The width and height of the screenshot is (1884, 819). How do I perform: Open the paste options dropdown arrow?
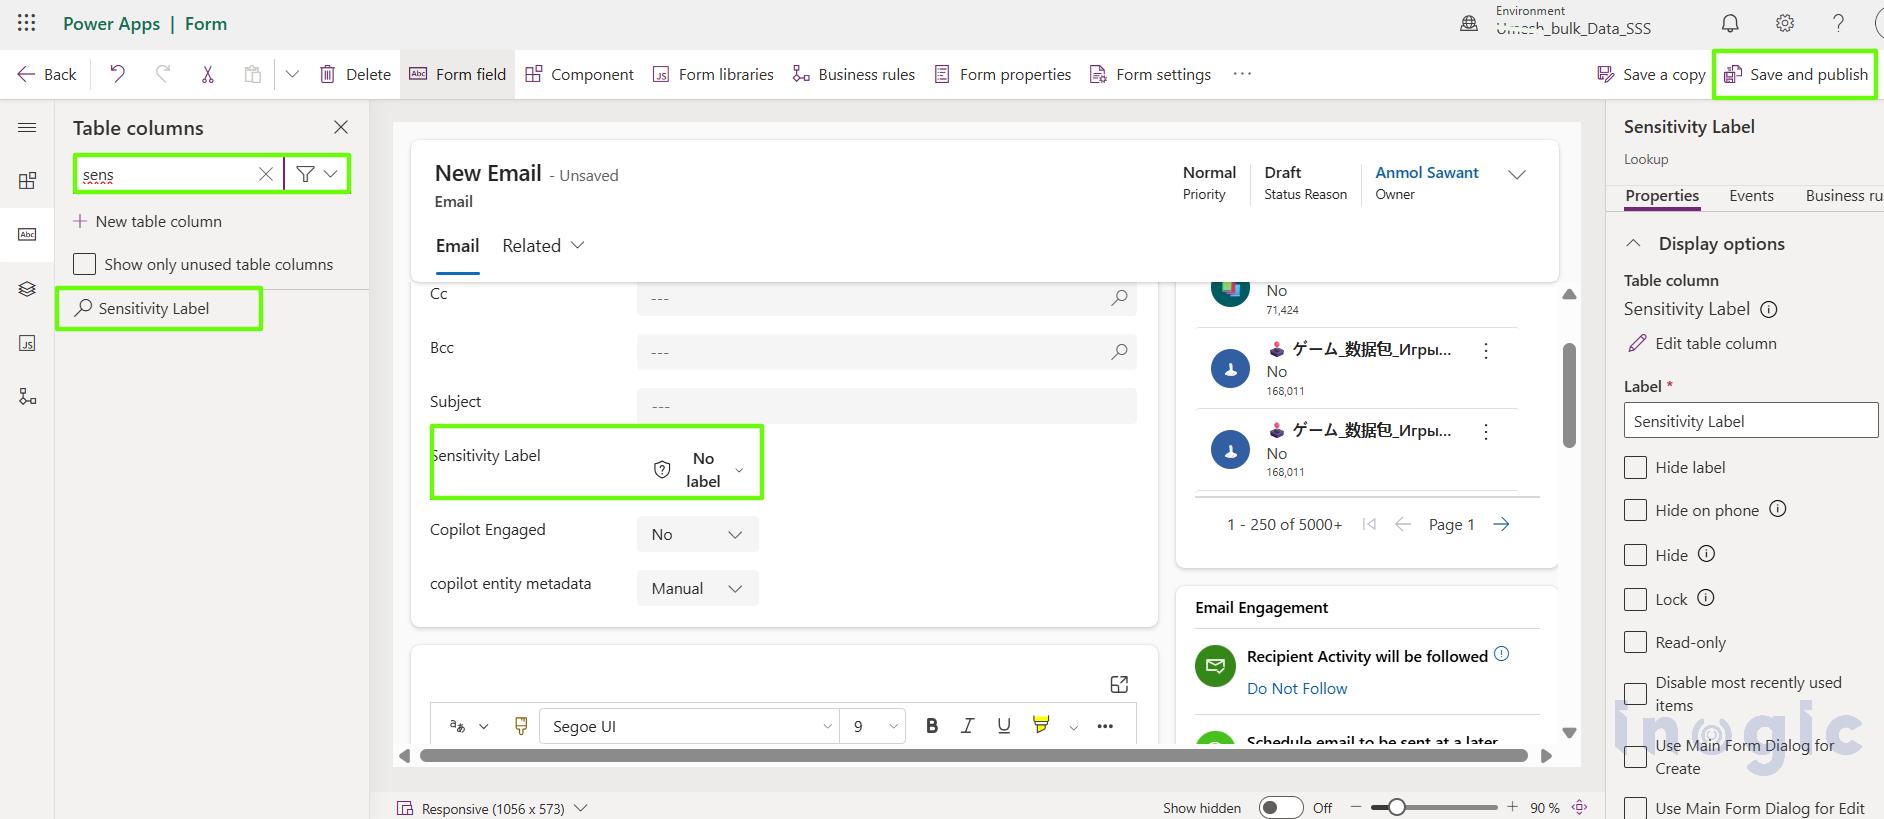[x=292, y=74]
